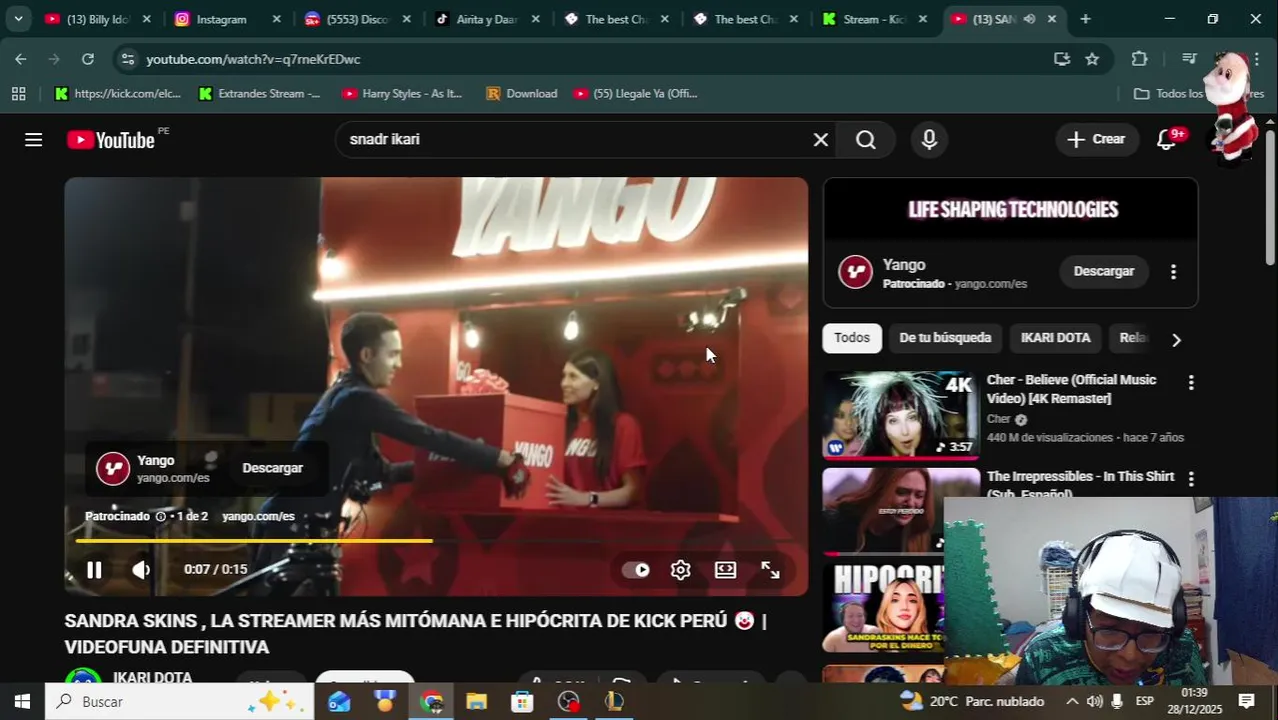This screenshot has width=1278, height=720.
Task: Open player settings gear
Action: [681, 570]
